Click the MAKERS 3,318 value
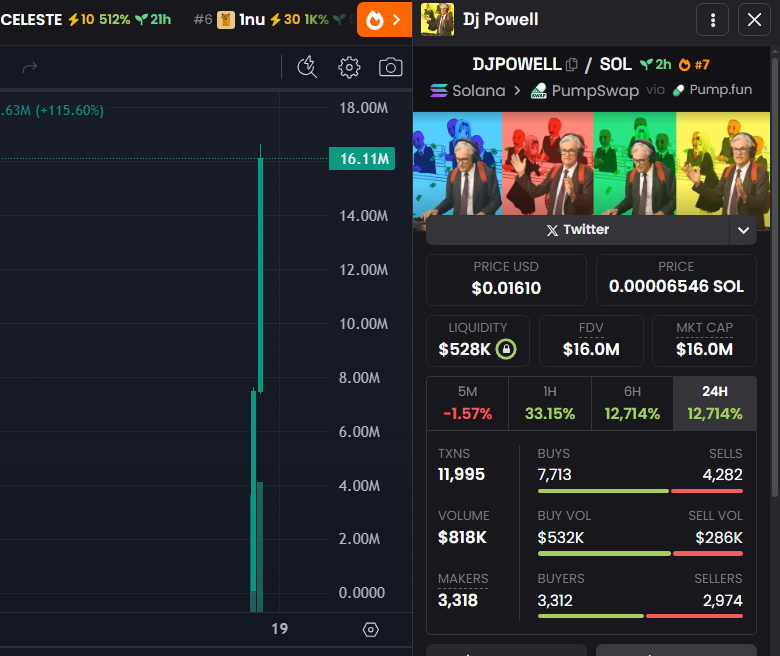This screenshot has height=656, width=780. point(458,600)
